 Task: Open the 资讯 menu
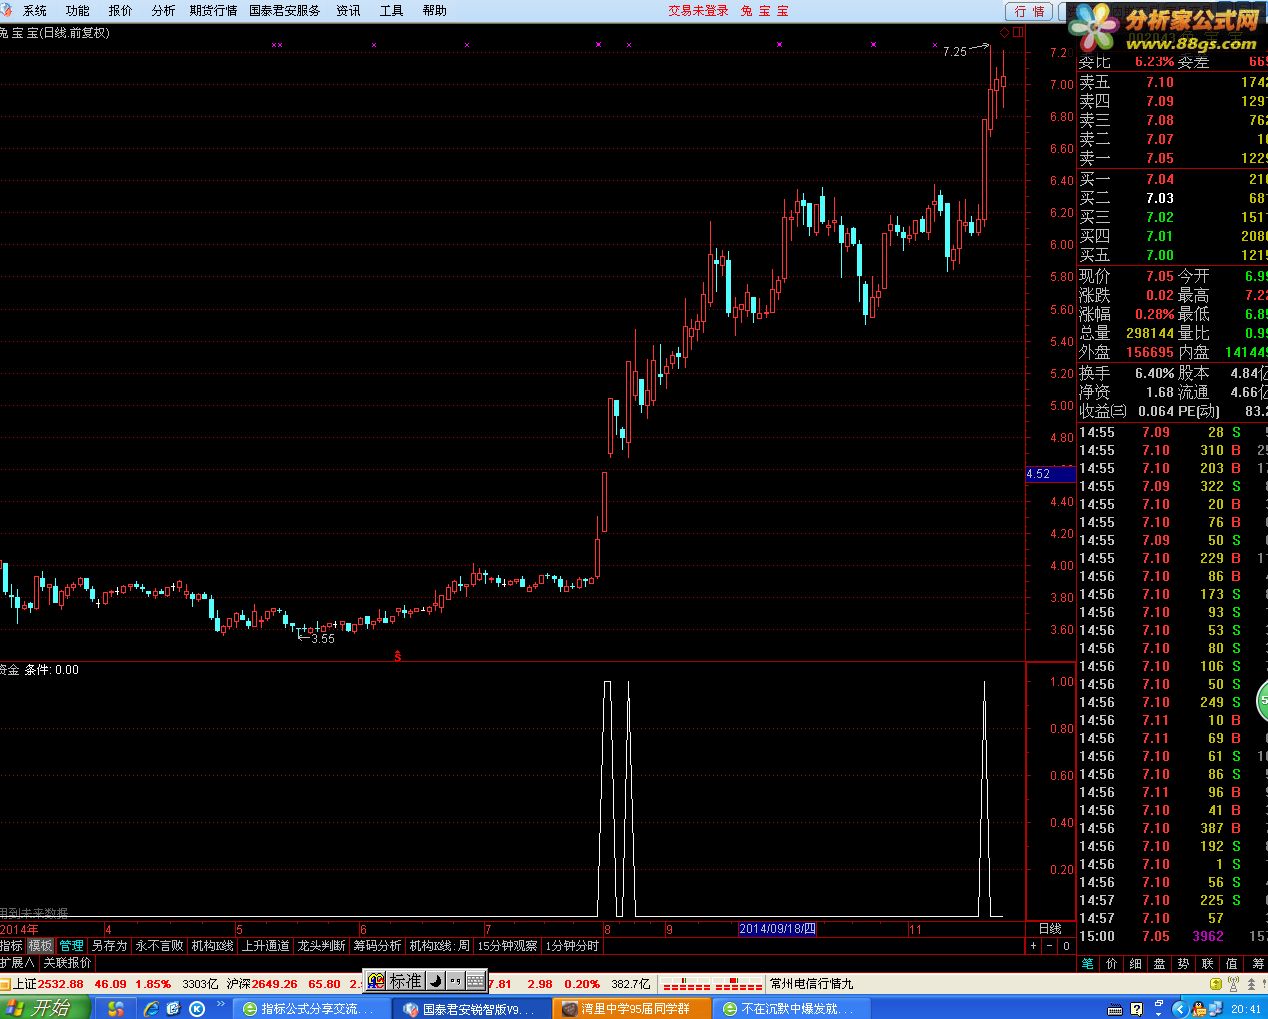(348, 11)
